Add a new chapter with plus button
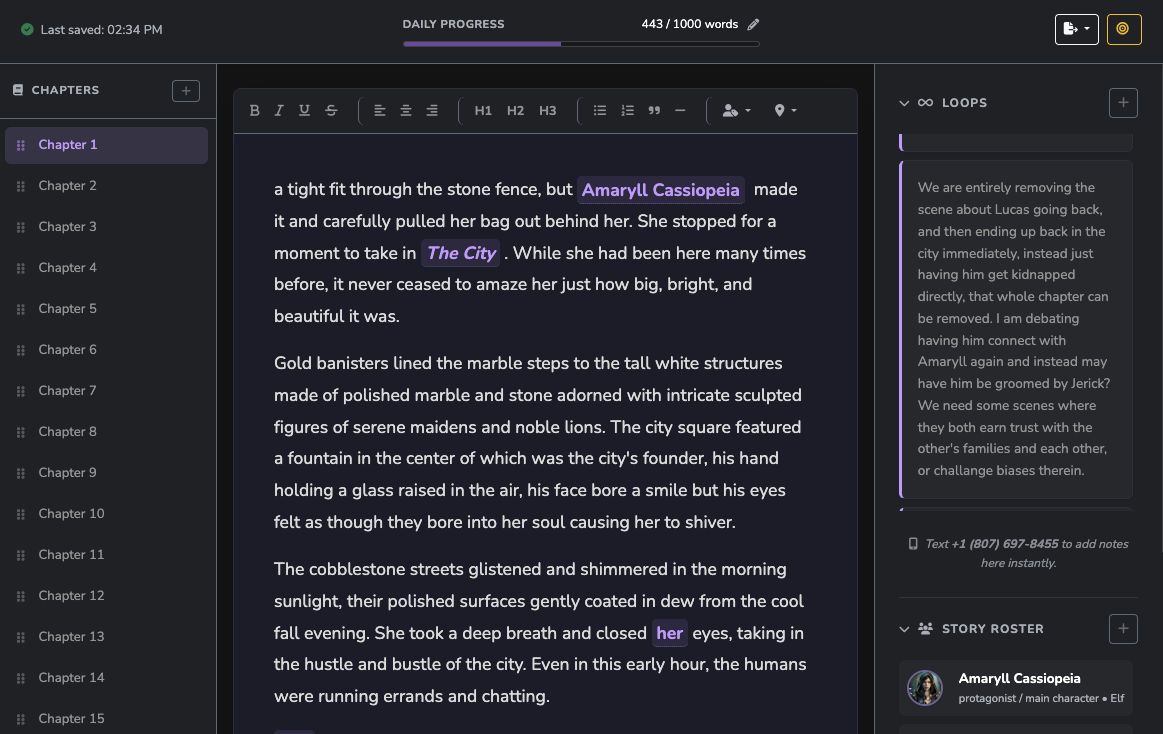 point(185,91)
